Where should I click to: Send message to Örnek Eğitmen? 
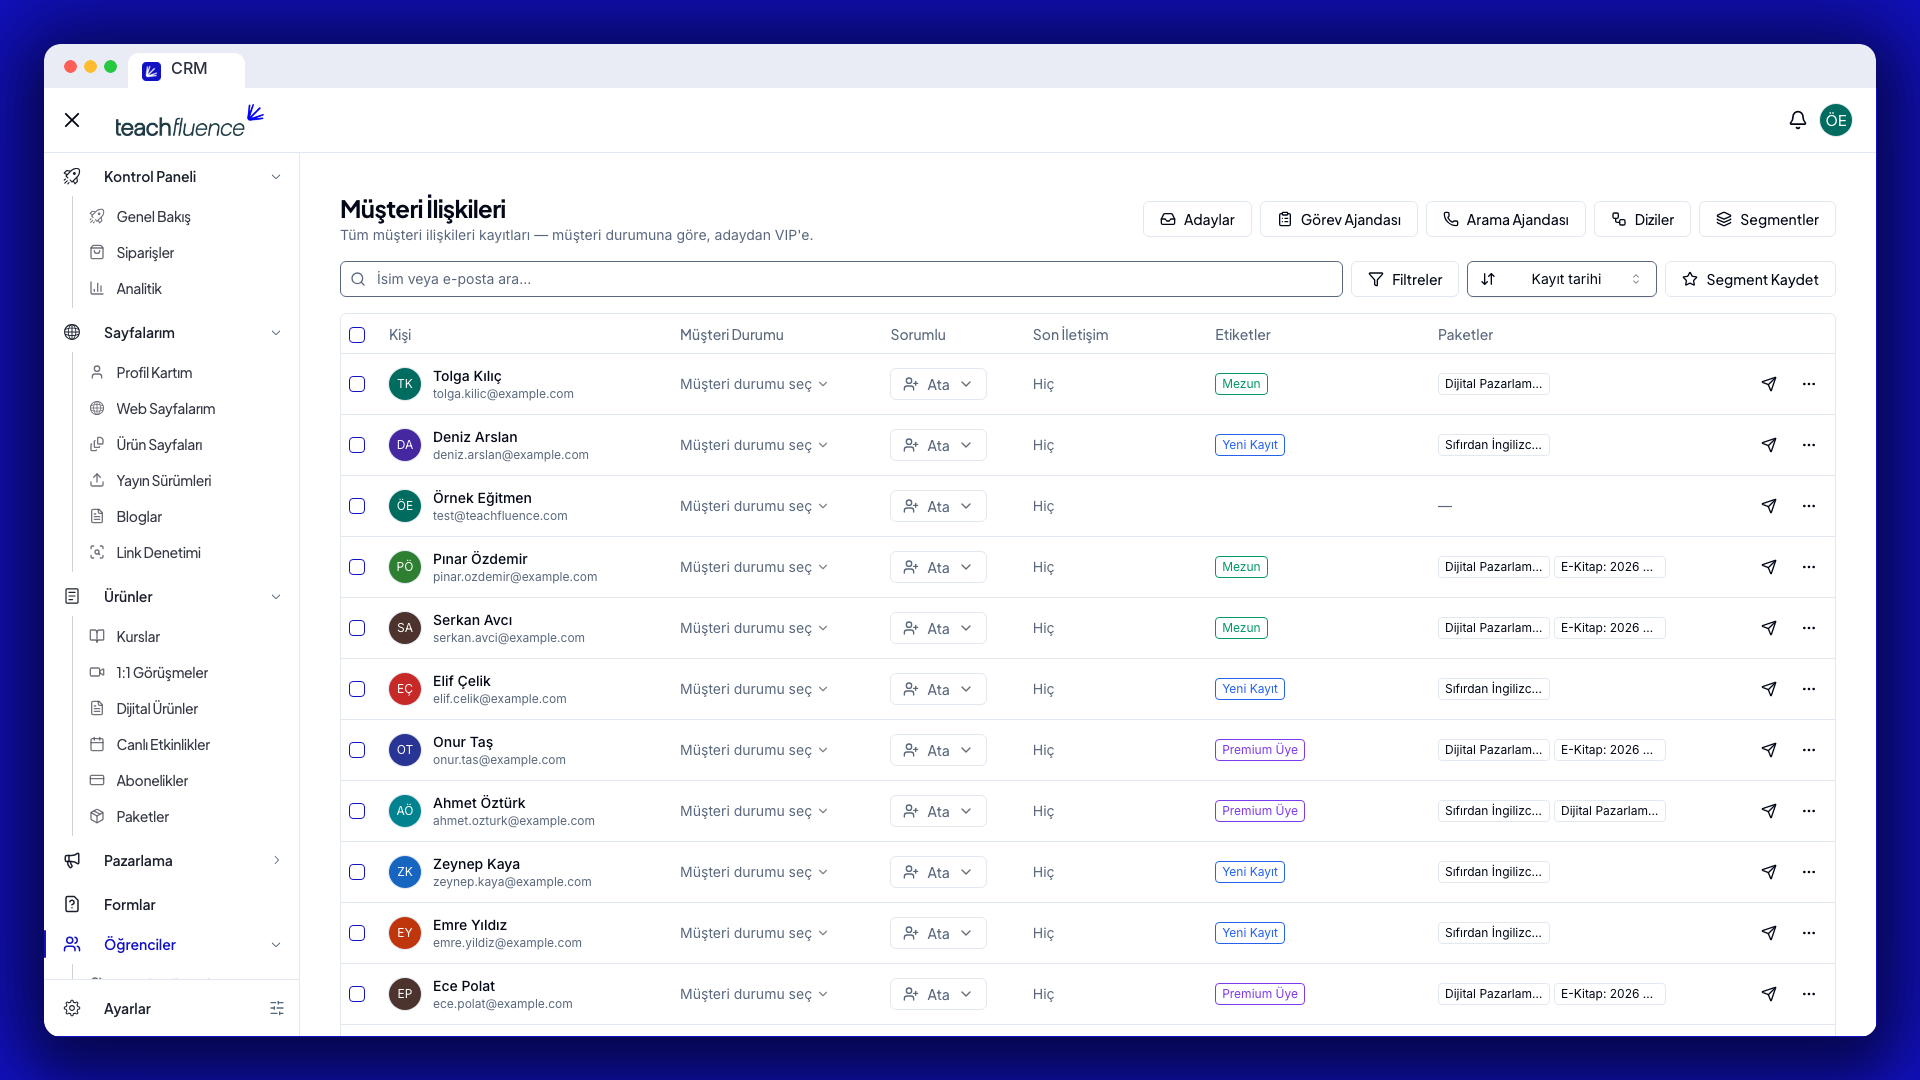point(1768,506)
